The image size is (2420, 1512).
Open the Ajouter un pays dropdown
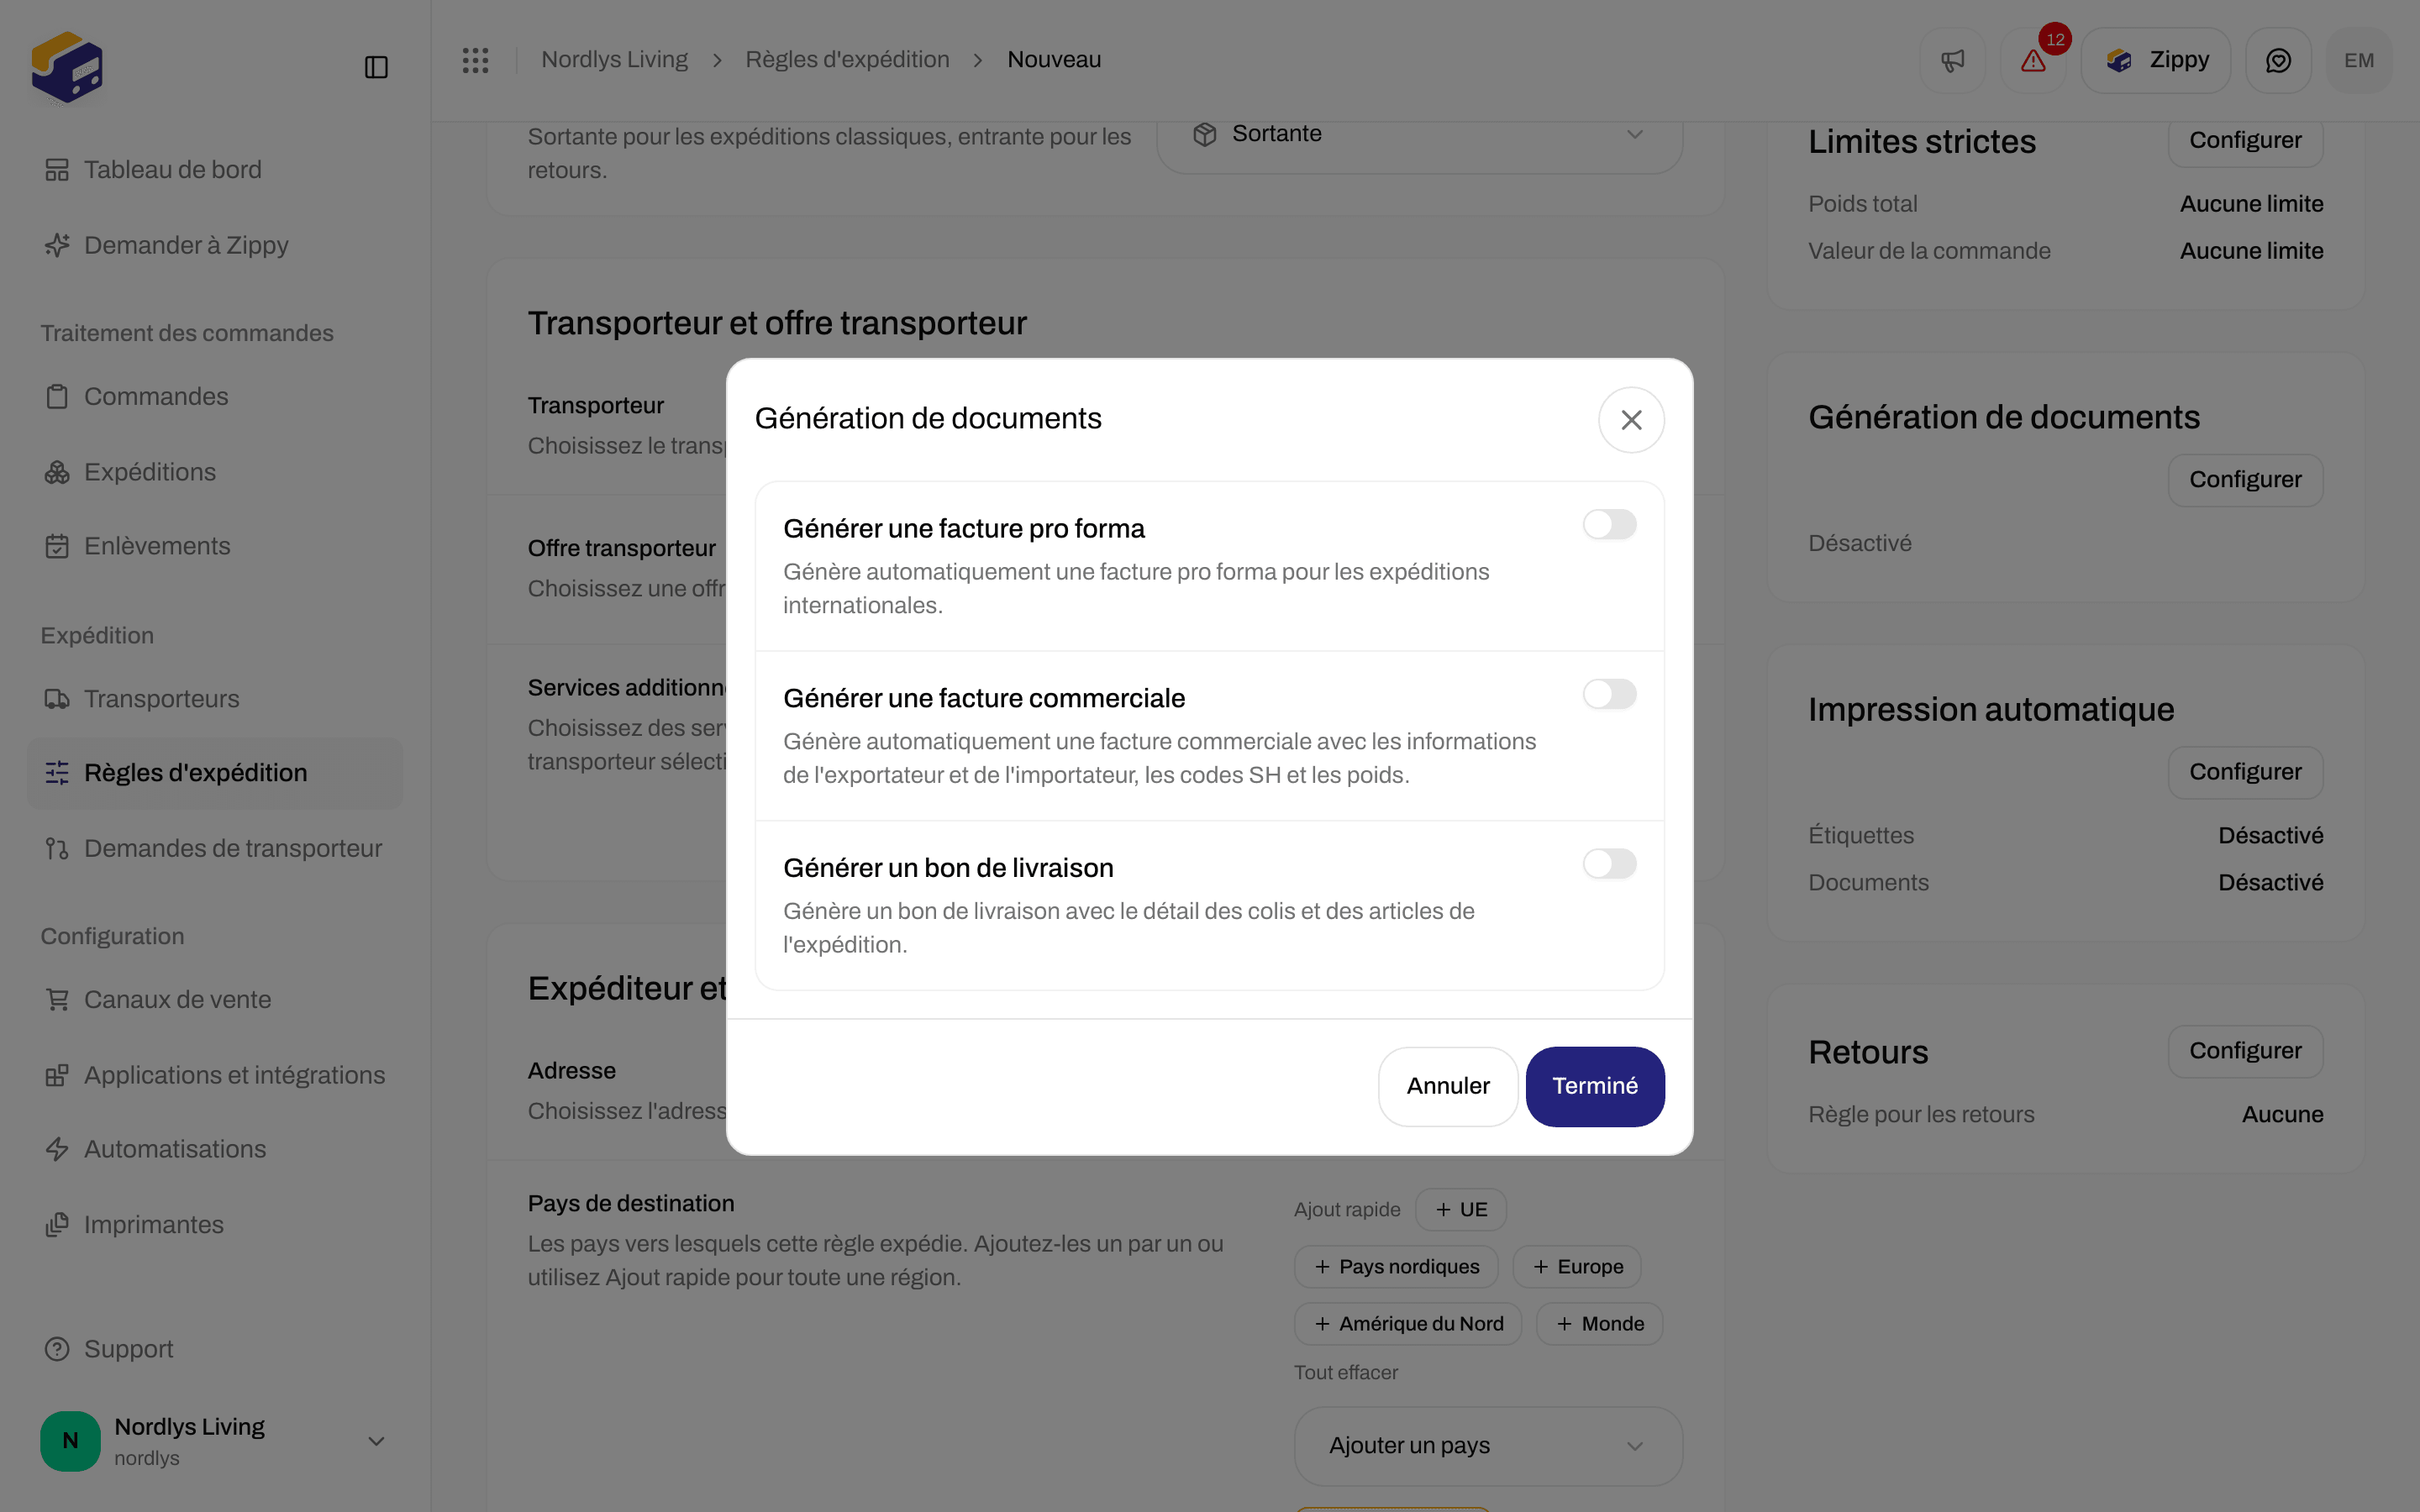click(1488, 1446)
